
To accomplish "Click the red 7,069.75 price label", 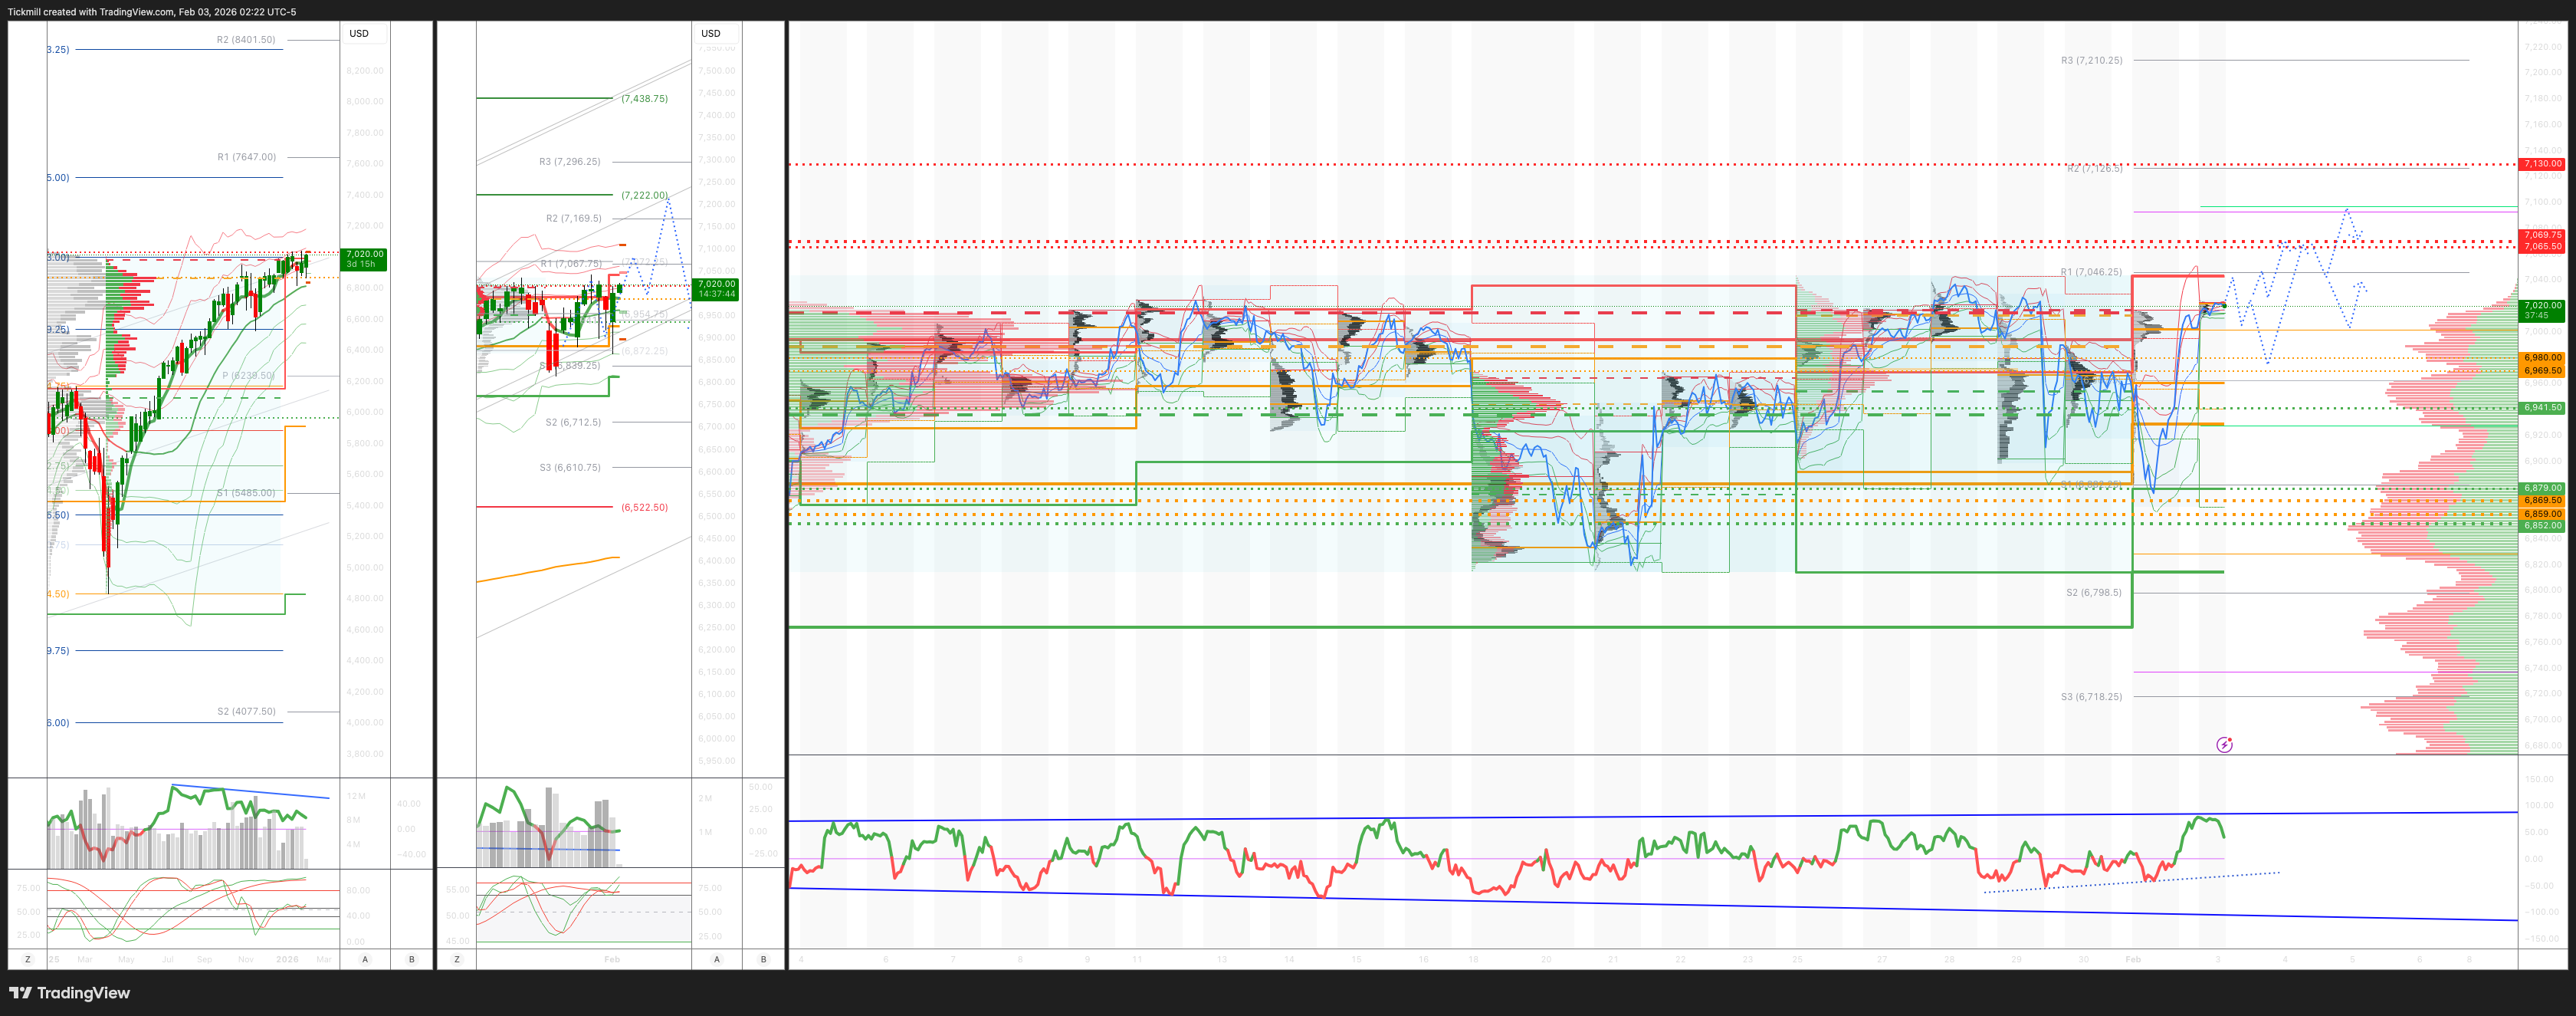I will [x=2542, y=235].
